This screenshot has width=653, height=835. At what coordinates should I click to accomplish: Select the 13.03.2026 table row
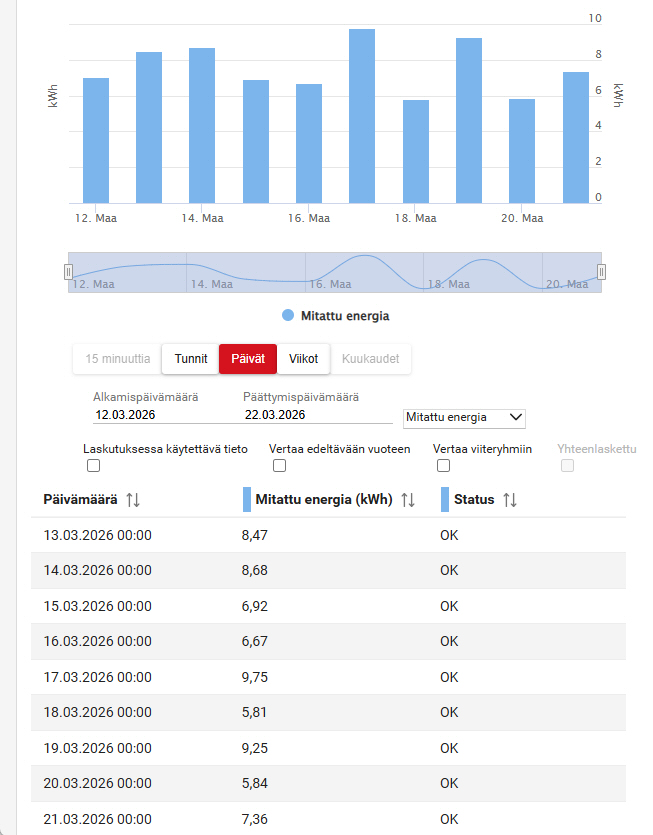[98, 535]
